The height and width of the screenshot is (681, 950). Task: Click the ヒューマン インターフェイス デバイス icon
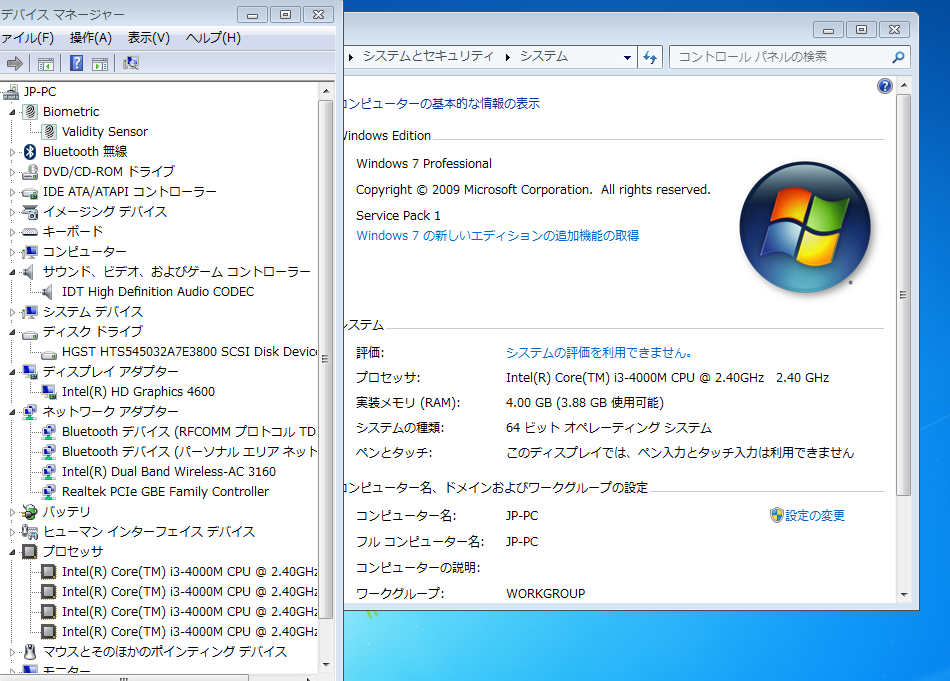[30, 532]
